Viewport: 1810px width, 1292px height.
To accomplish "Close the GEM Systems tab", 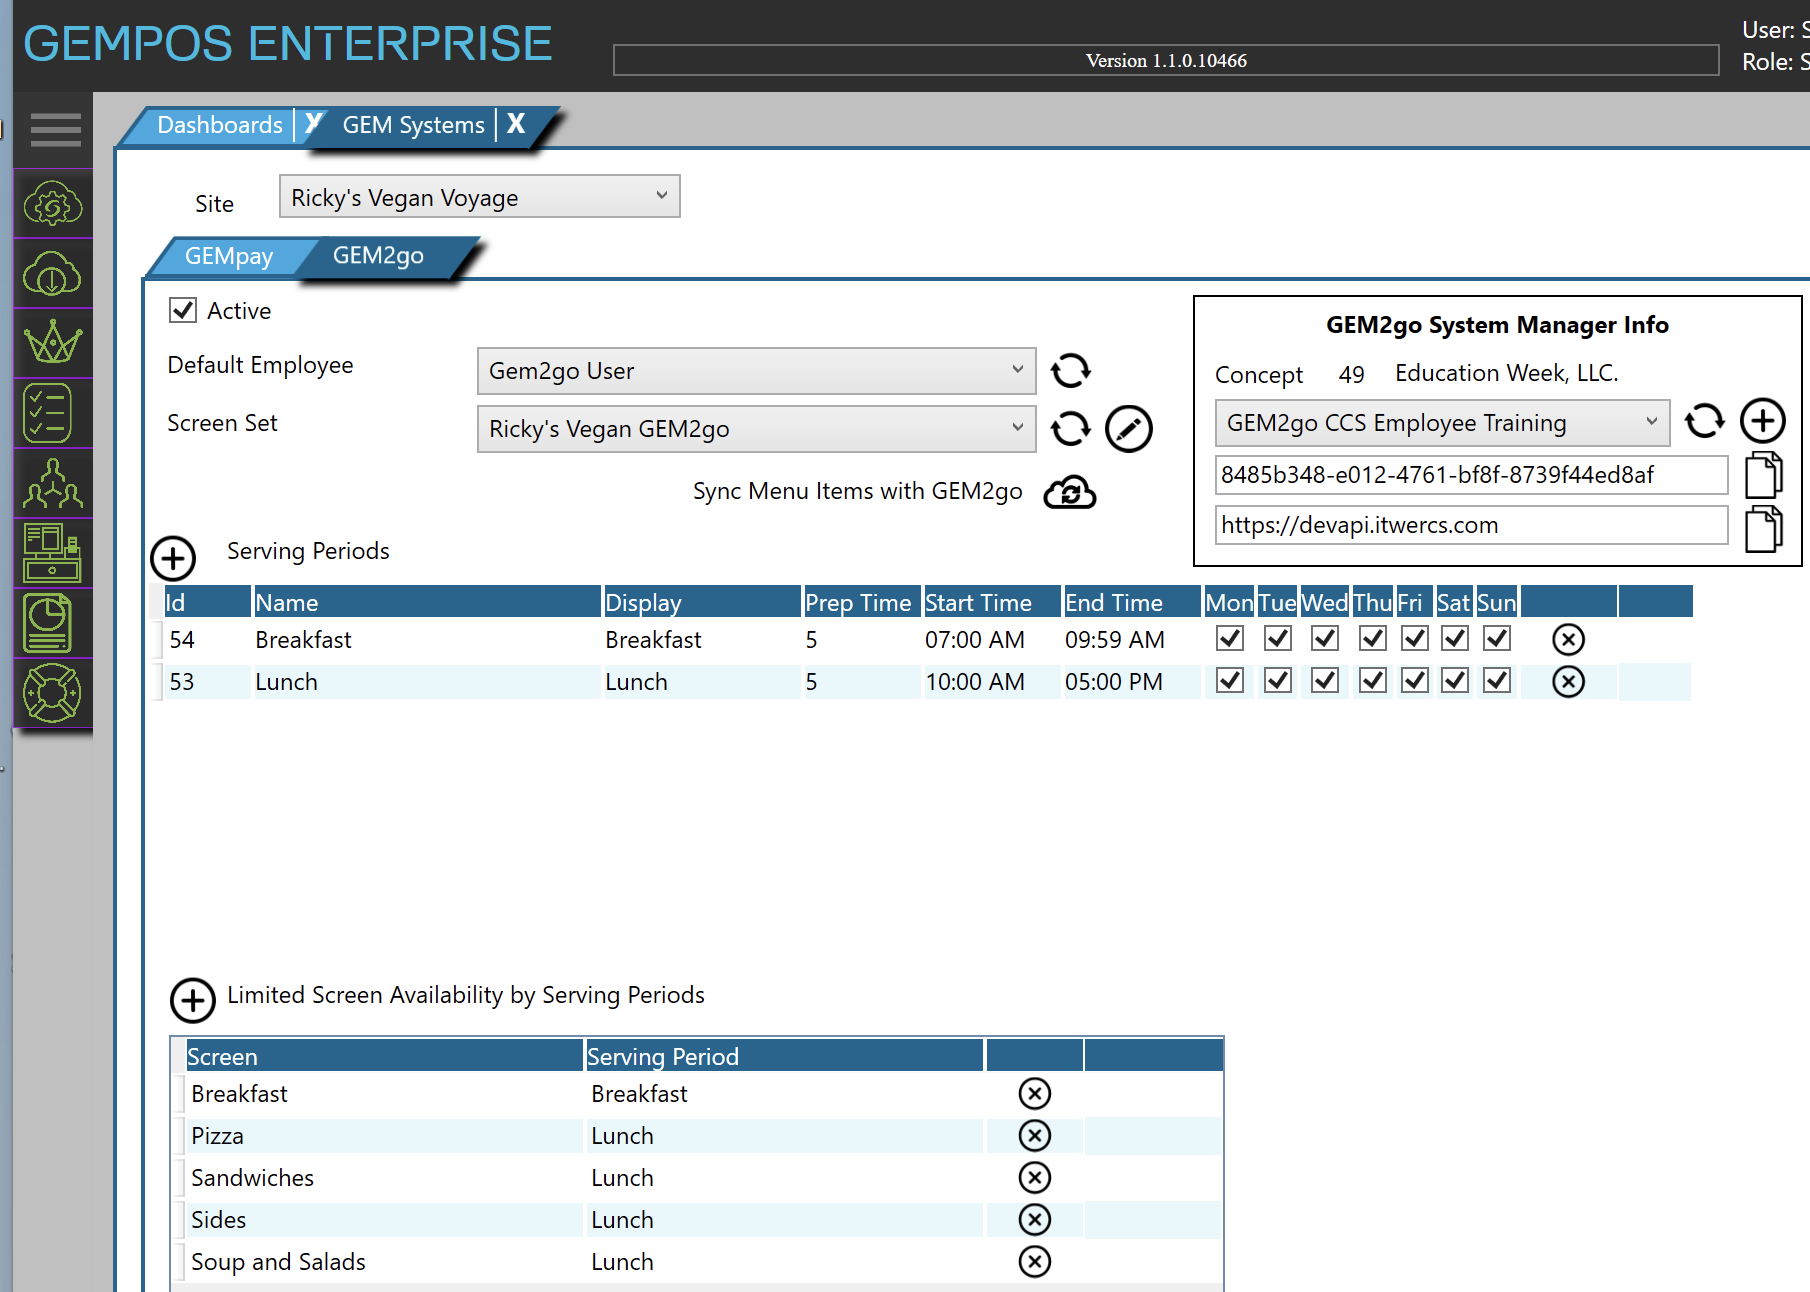I will point(516,124).
